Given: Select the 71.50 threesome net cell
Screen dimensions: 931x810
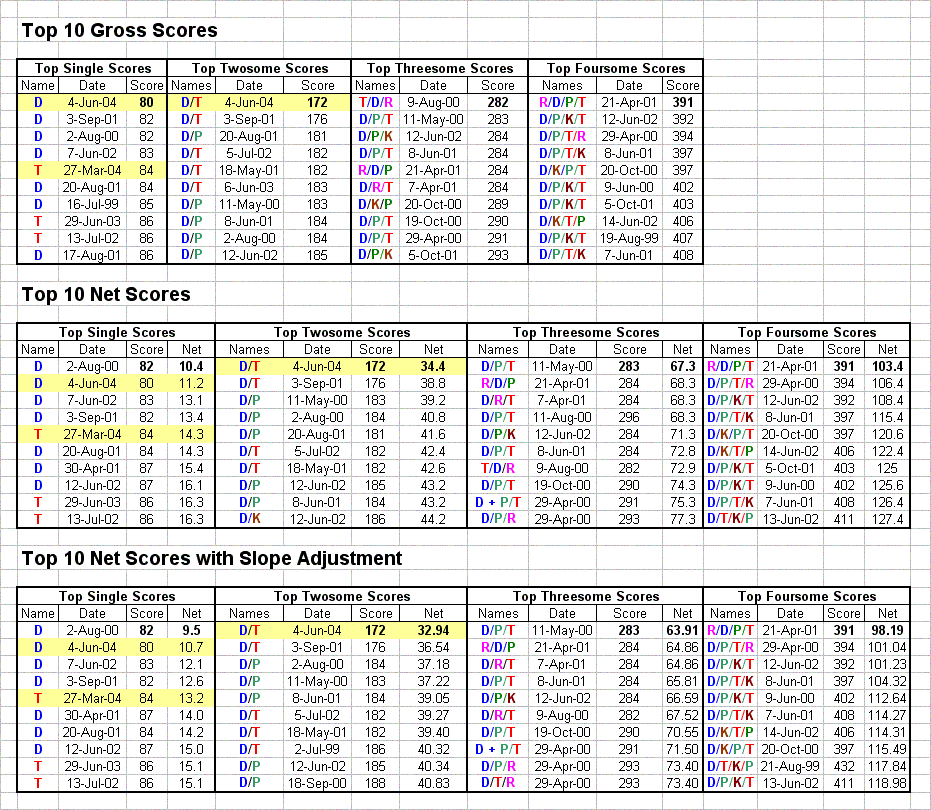Looking at the screenshot, I should 683,749.
